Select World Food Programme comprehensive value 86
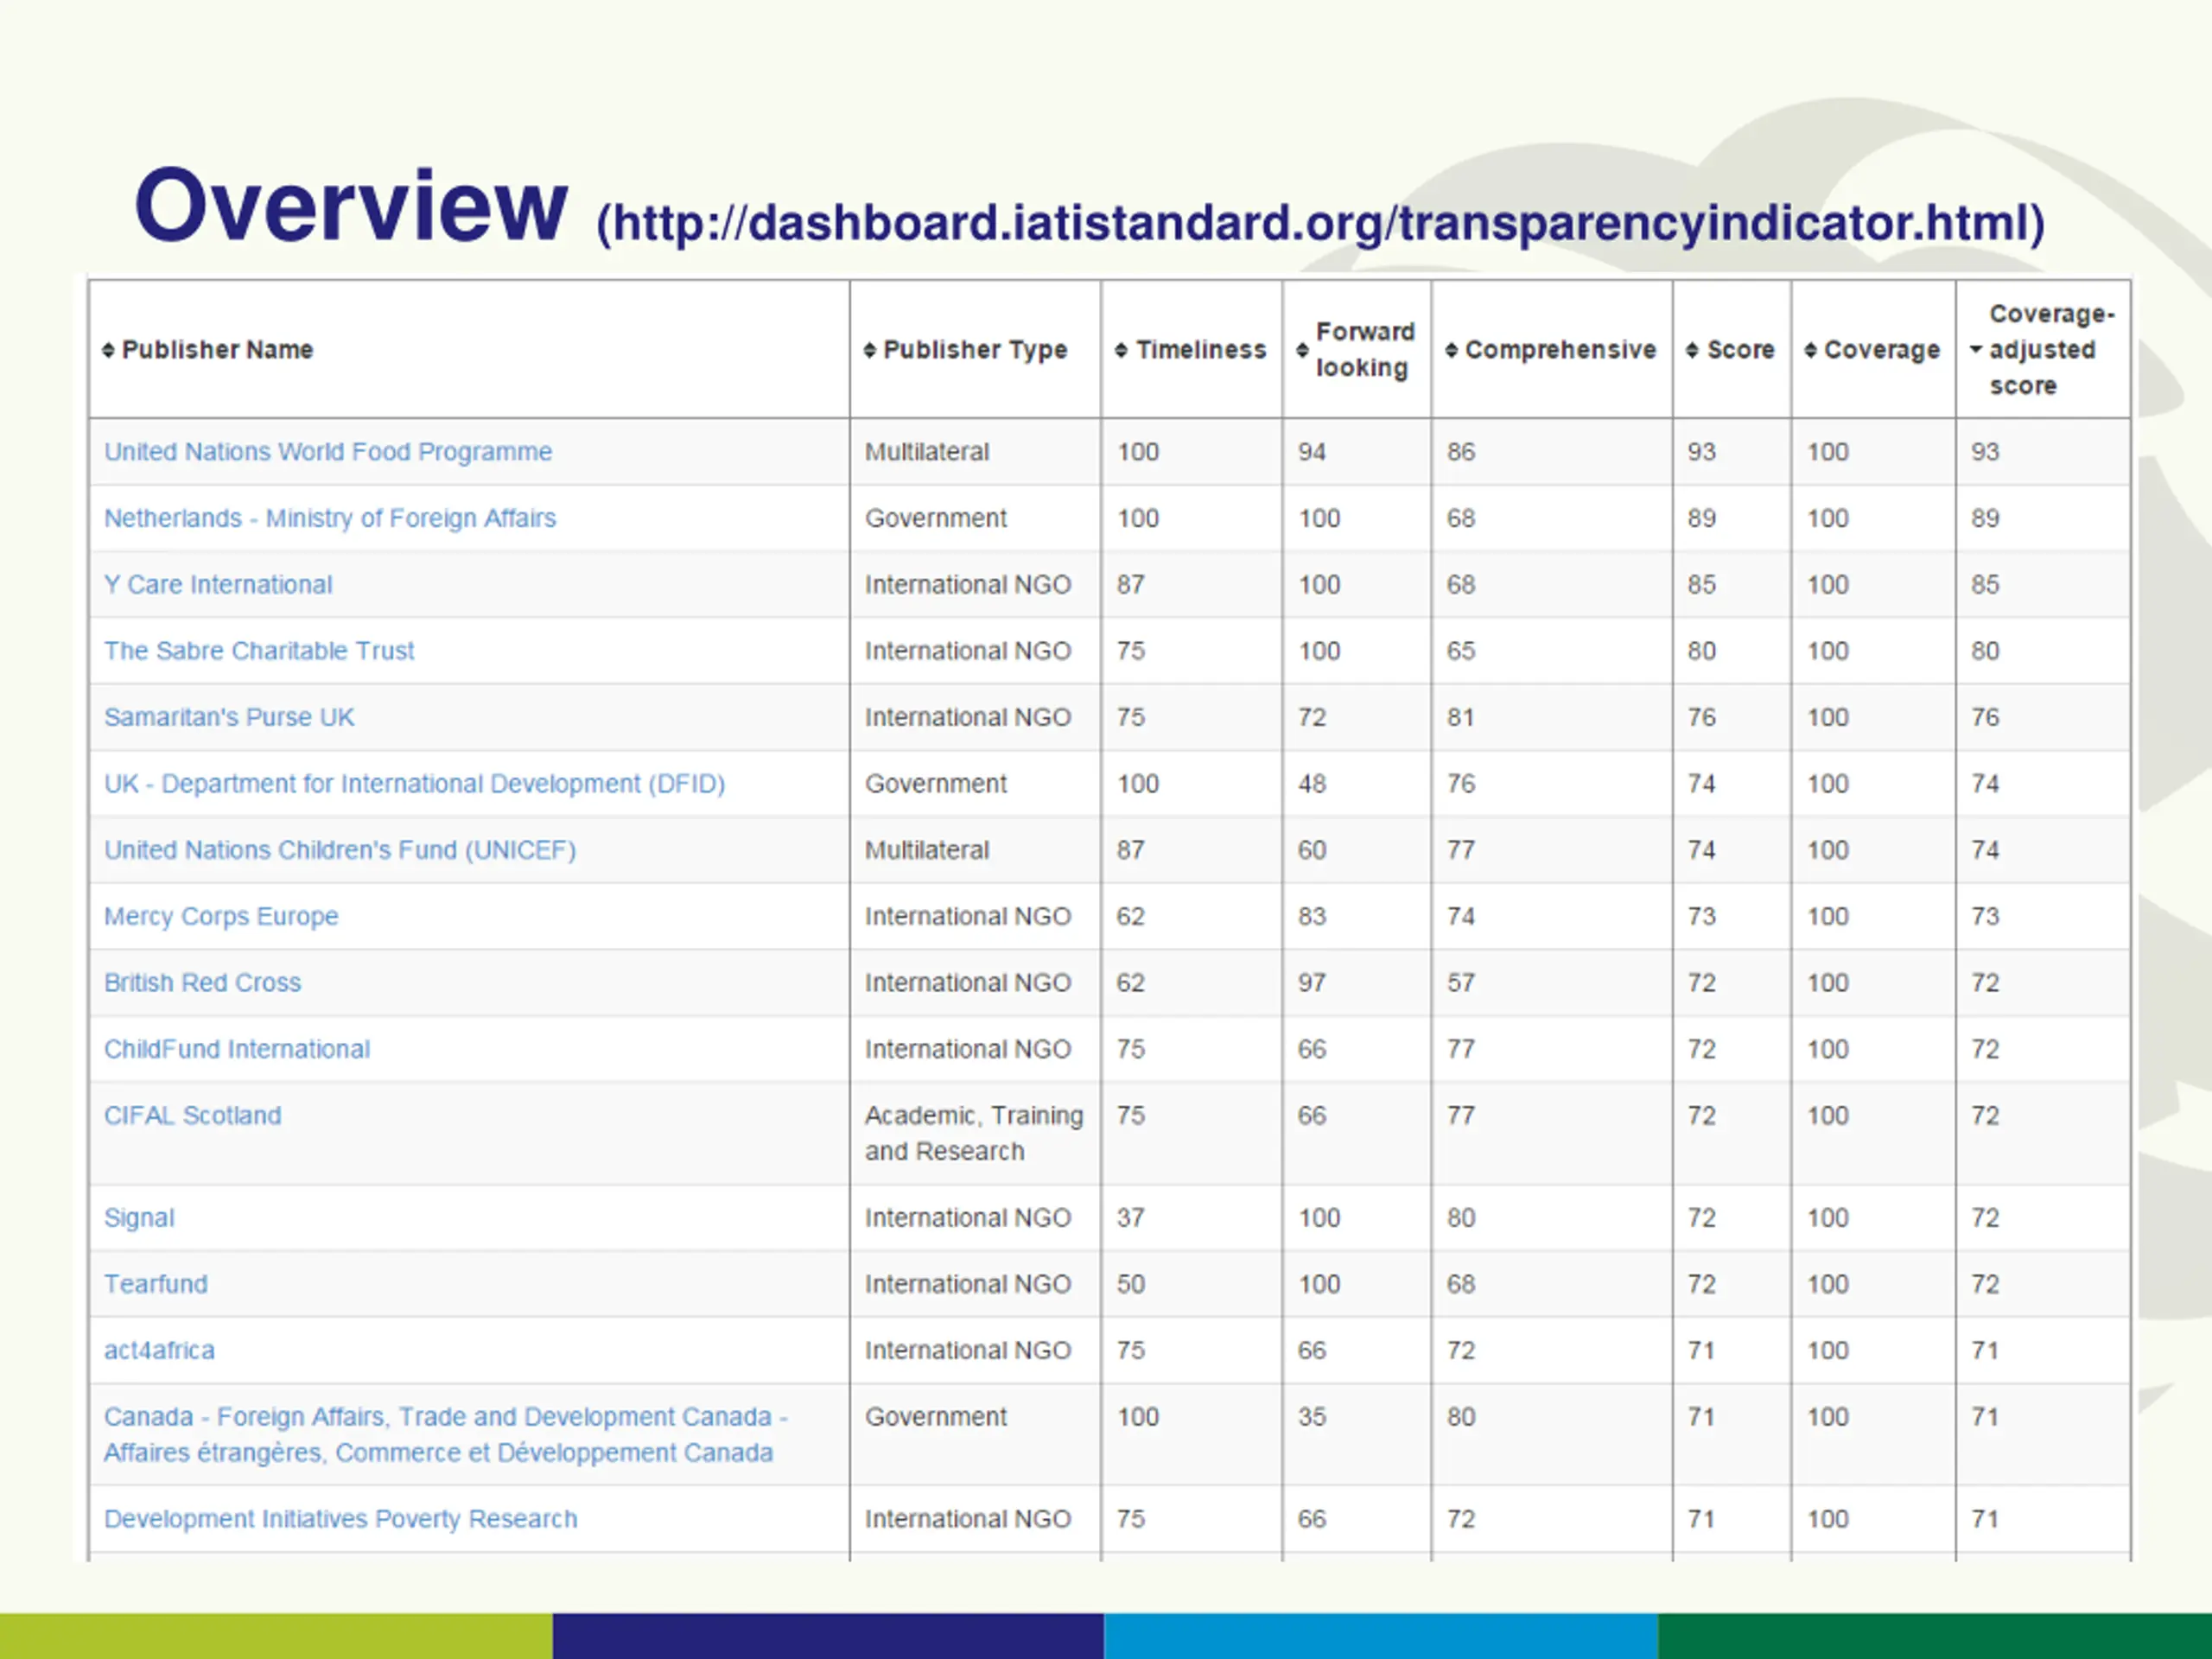The height and width of the screenshot is (1659, 2212). 1461,452
